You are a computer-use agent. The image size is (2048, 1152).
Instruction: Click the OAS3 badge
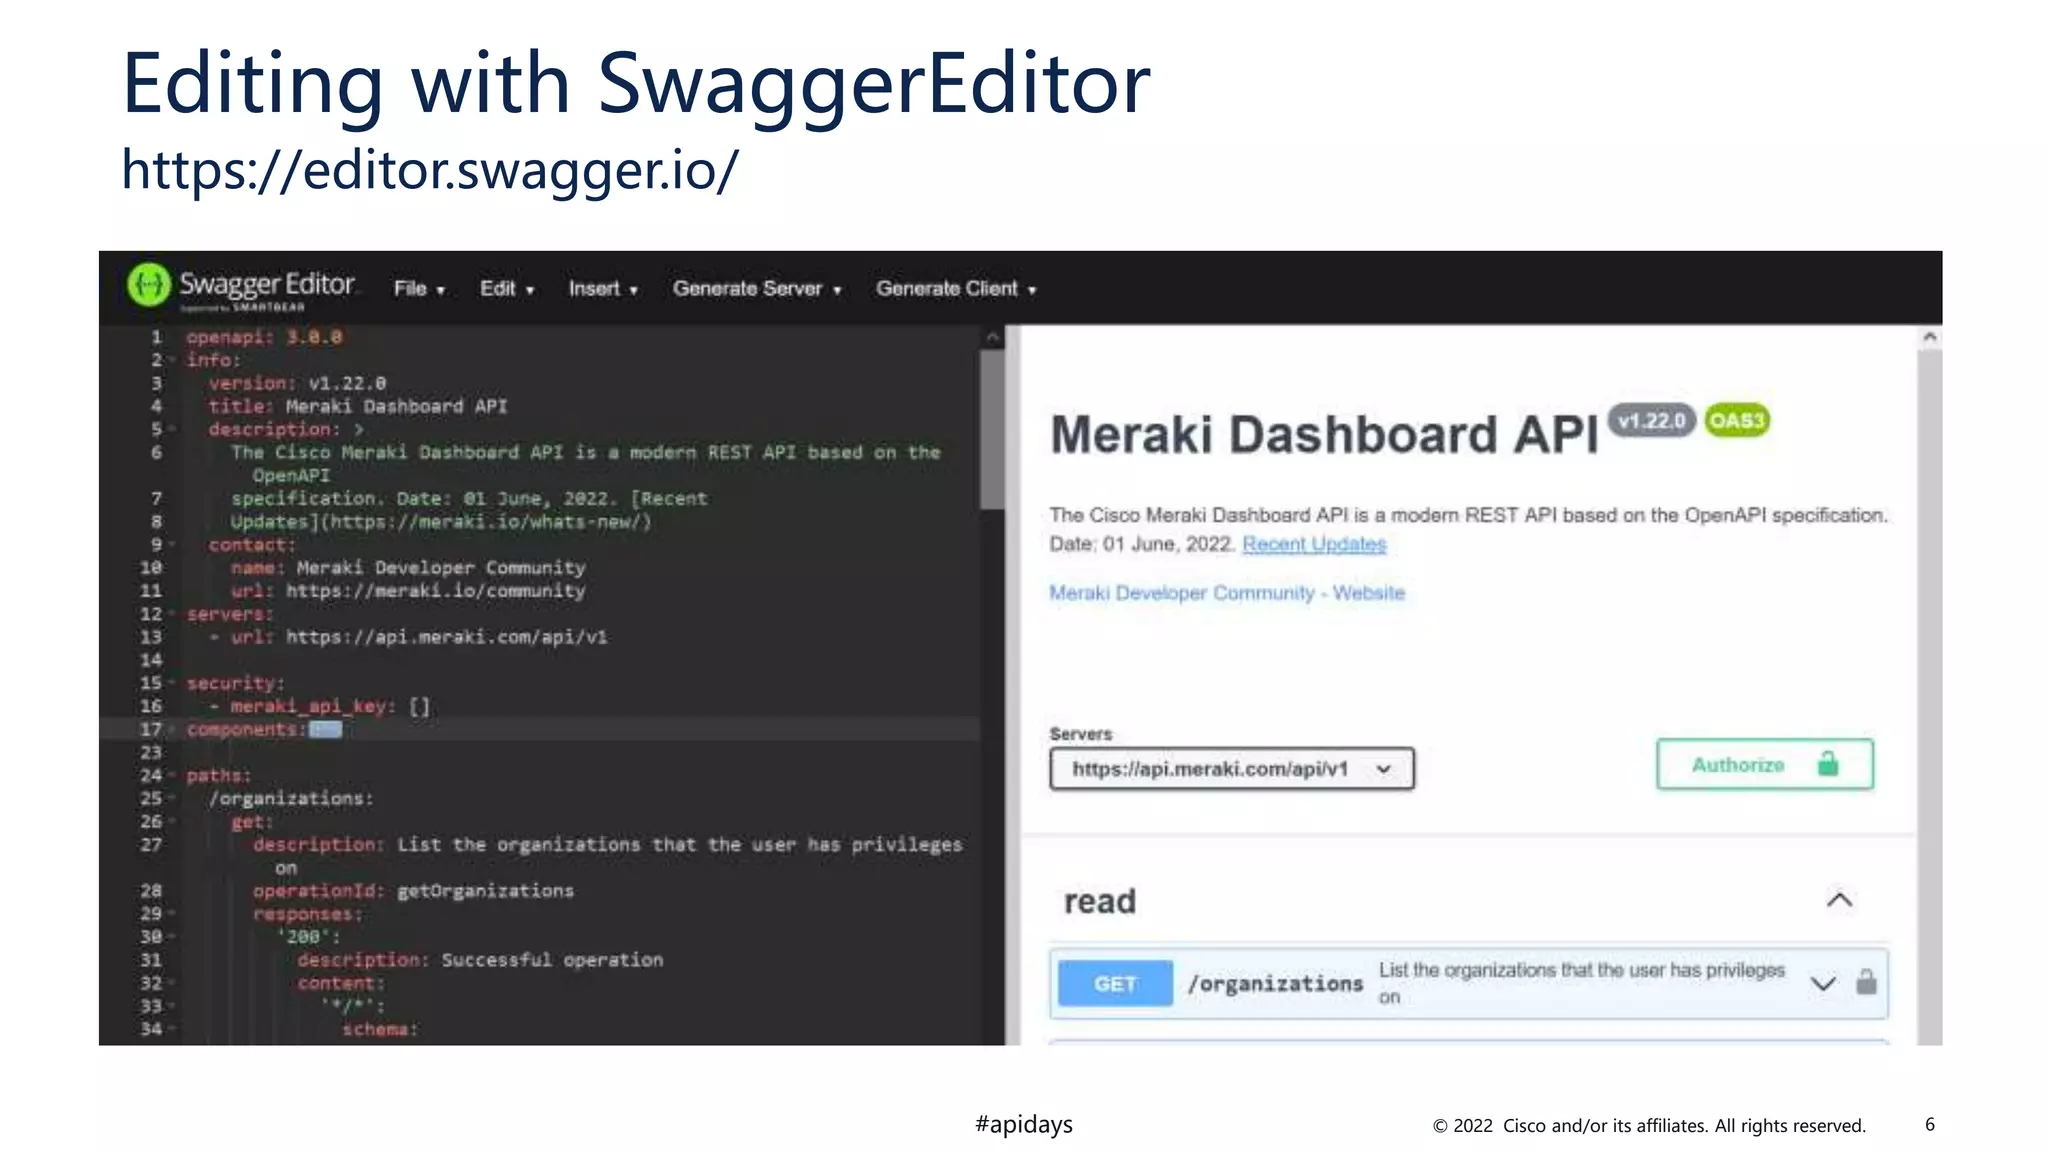[1737, 421]
